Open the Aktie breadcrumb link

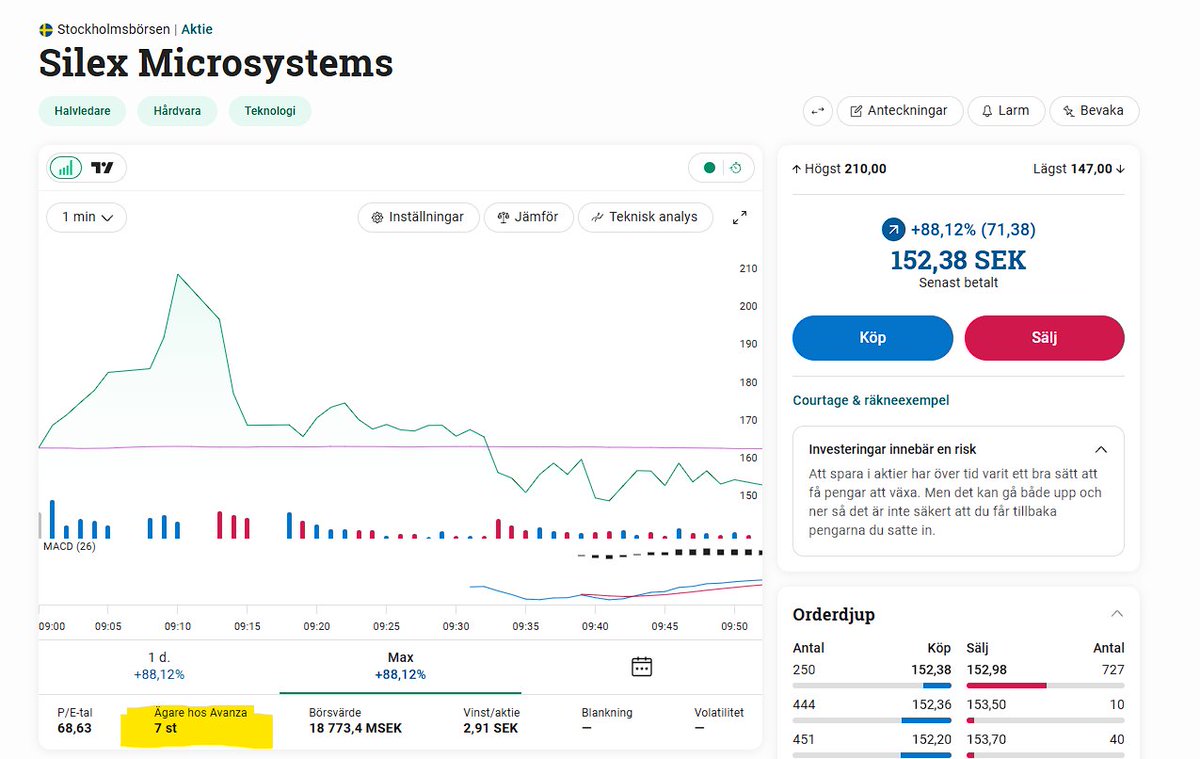(x=197, y=29)
